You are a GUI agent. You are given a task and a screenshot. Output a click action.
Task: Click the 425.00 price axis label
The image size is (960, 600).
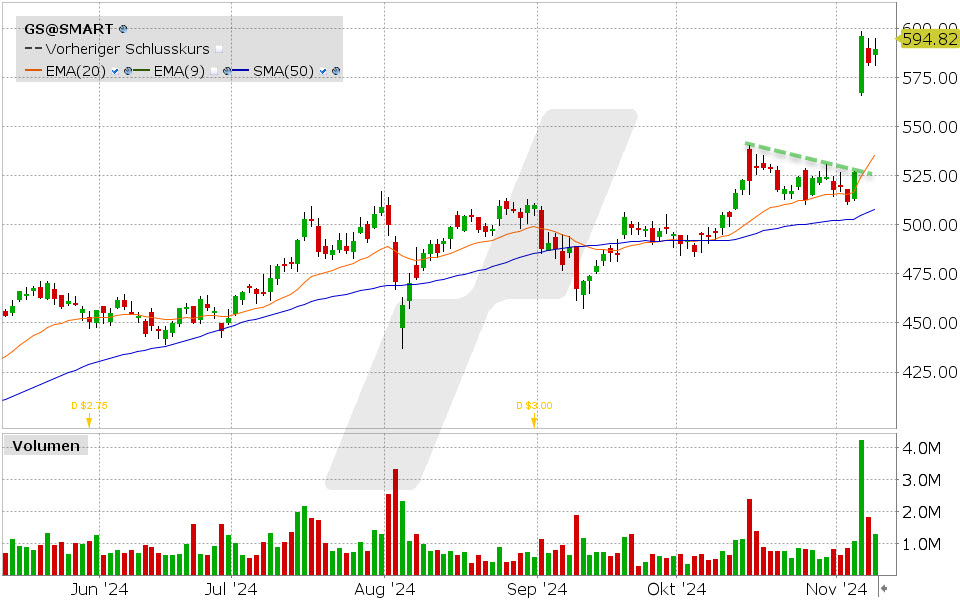point(930,372)
